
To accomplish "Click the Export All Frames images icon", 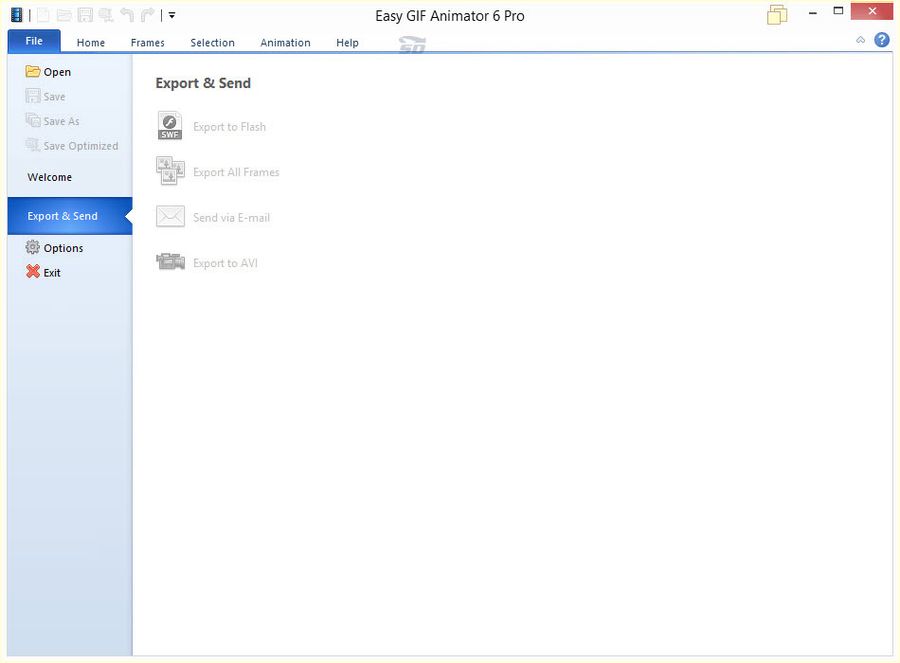I will coord(170,171).
